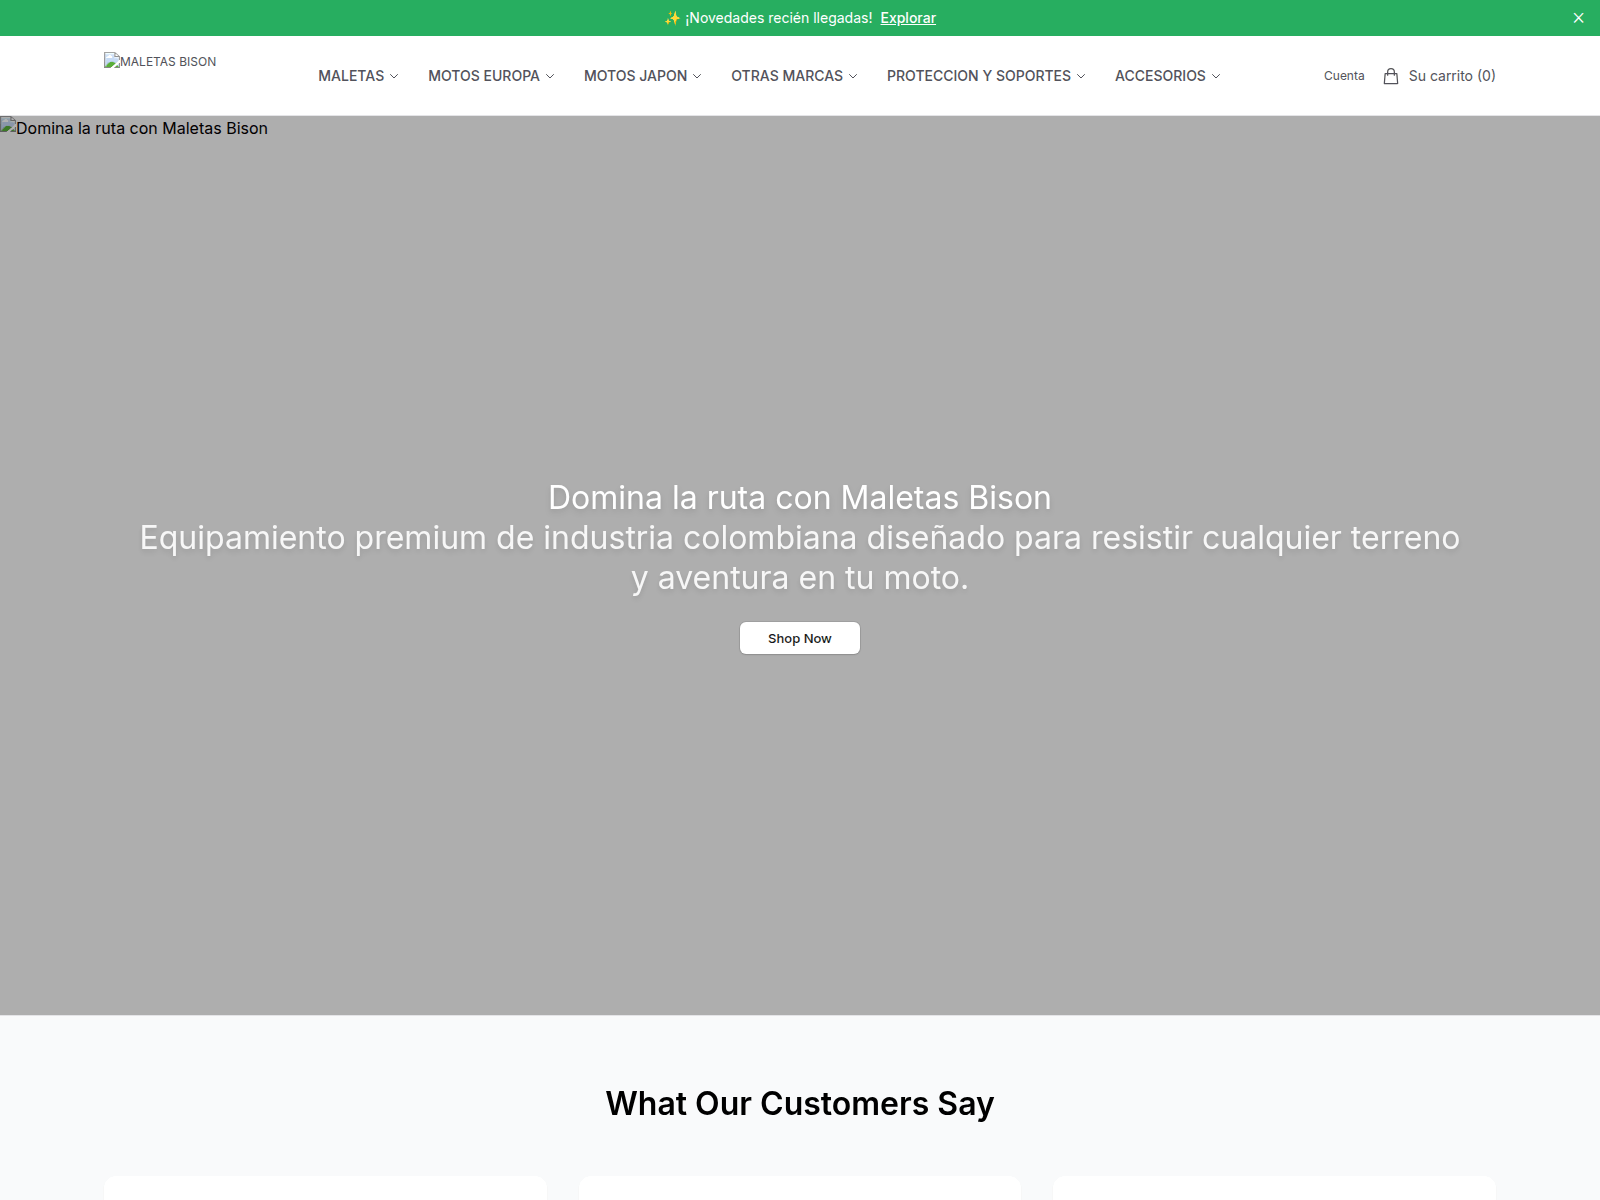Dismiss the green announcement banner
This screenshot has height=1200, width=1600.
pyautogui.click(x=1578, y=18)
